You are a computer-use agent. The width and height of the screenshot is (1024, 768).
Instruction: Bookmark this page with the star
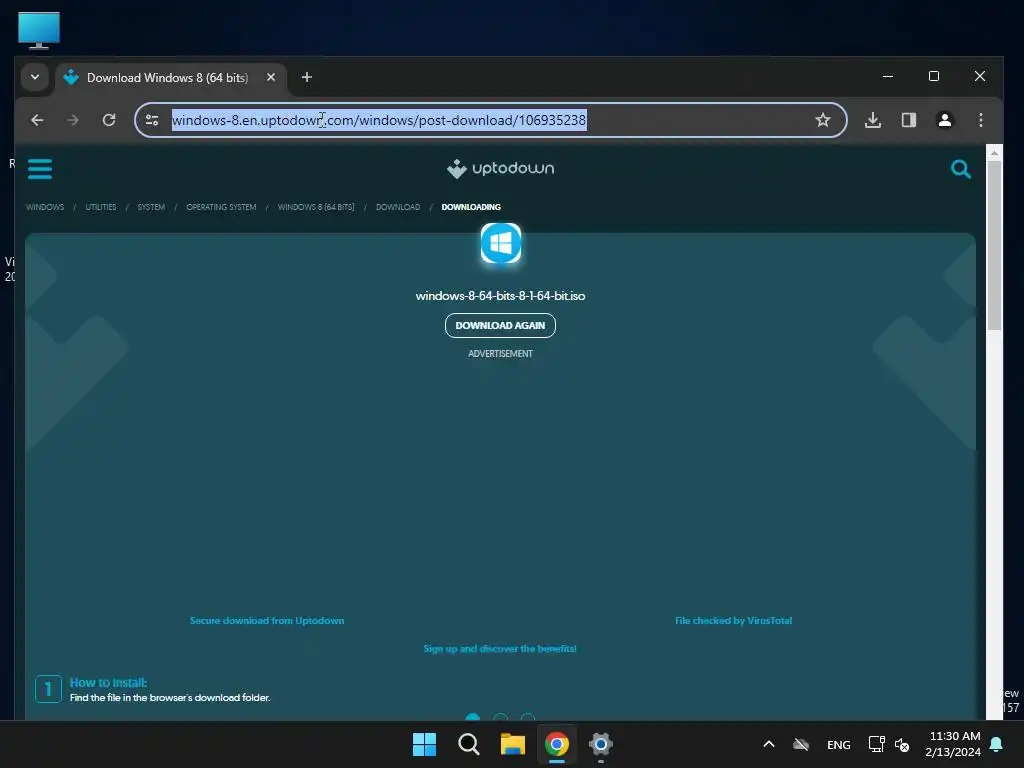click(x=823, y=120)
